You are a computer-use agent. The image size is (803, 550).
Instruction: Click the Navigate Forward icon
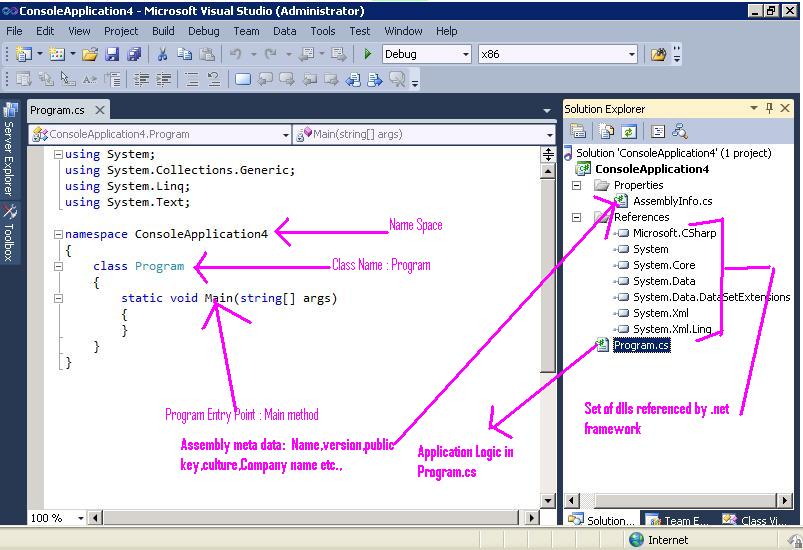coord(339,54)
